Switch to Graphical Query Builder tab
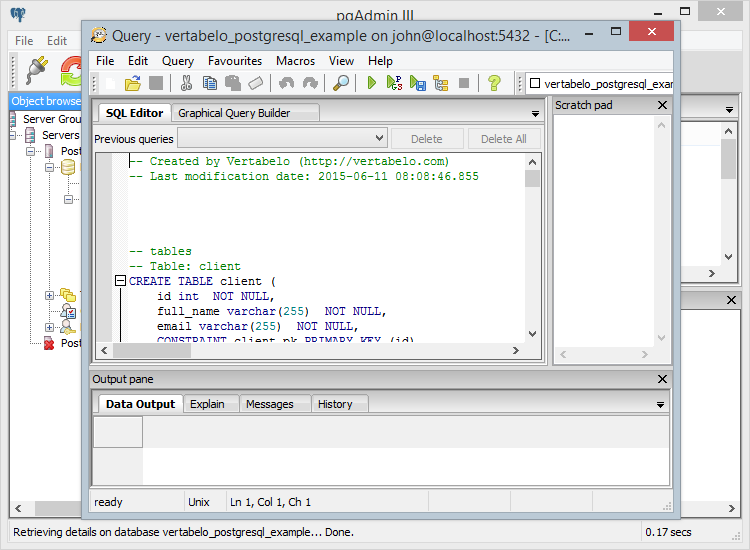 [x=234, y=113]
